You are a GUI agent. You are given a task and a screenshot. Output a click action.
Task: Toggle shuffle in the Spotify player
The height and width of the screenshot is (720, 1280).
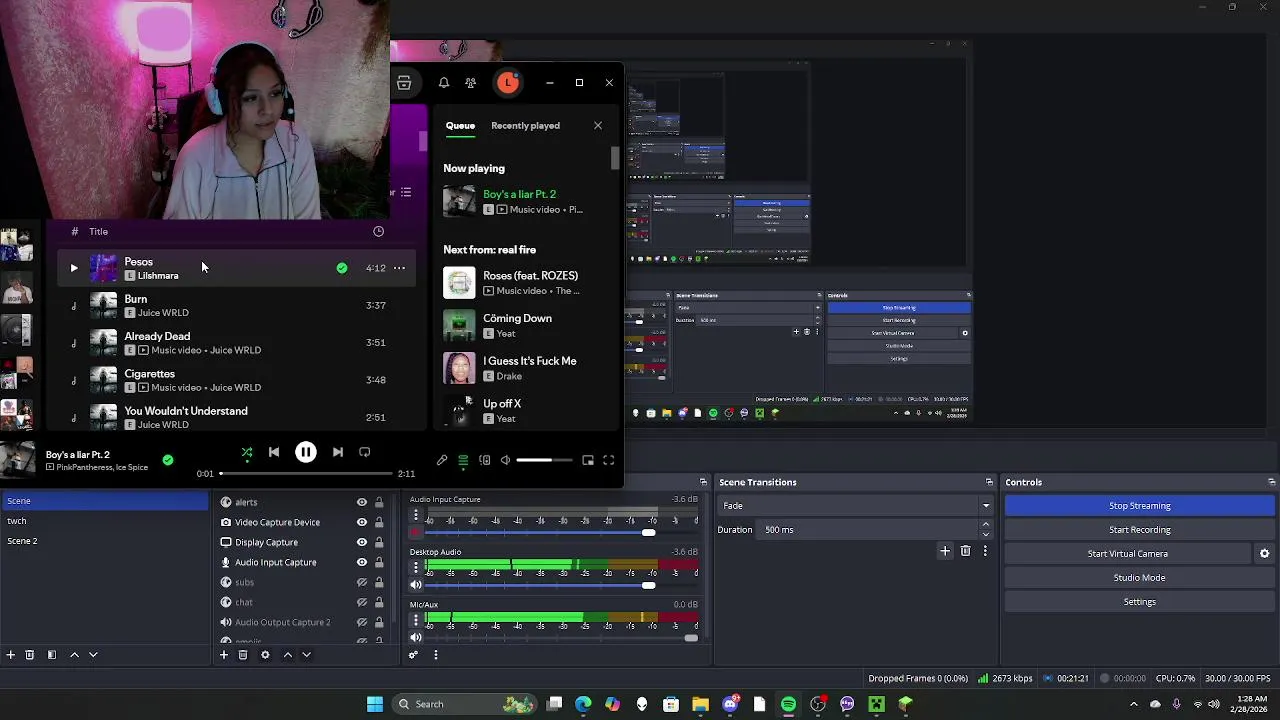[x=247, y=453]
